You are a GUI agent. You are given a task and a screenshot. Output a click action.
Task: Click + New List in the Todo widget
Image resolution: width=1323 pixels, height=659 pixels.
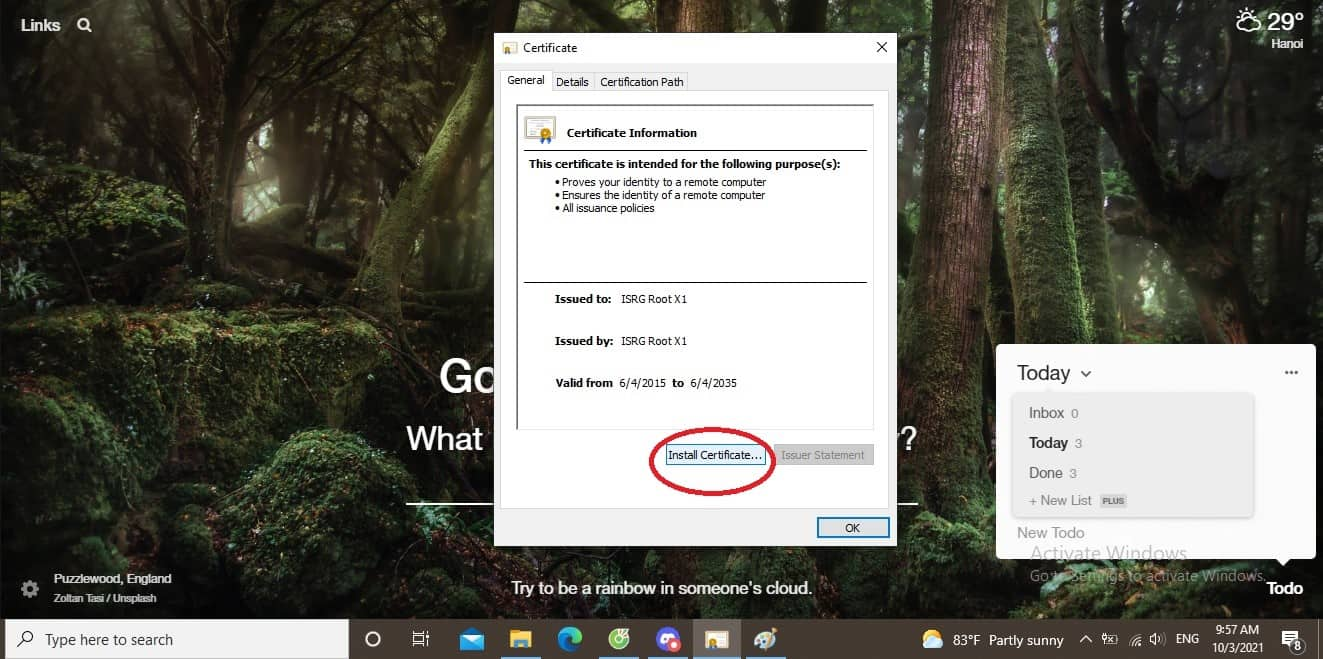[1060, 500]
